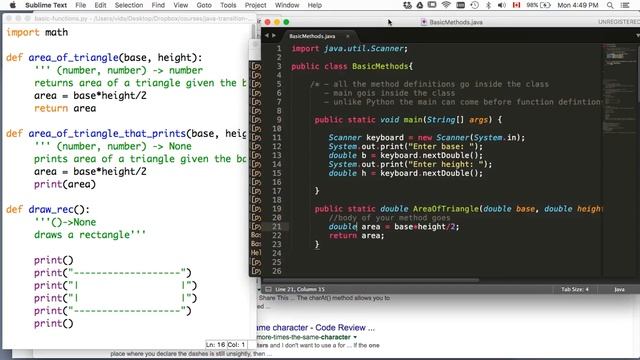Click the Line 21, Column status text
This screenshot has height=360, width=640.
point(300,289)
